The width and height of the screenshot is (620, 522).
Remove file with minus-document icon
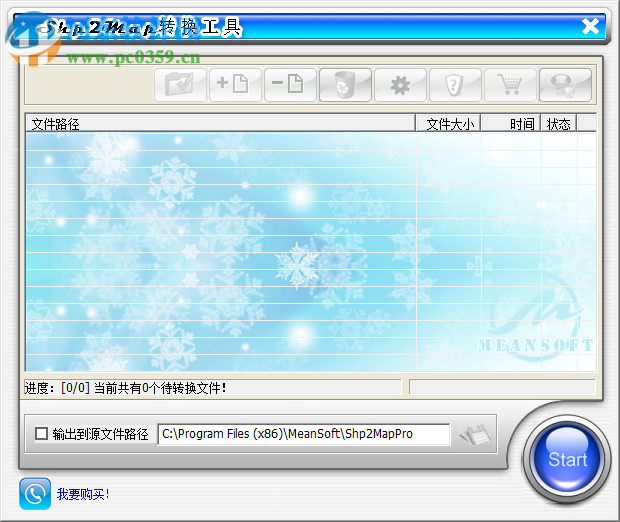point(290,85)
